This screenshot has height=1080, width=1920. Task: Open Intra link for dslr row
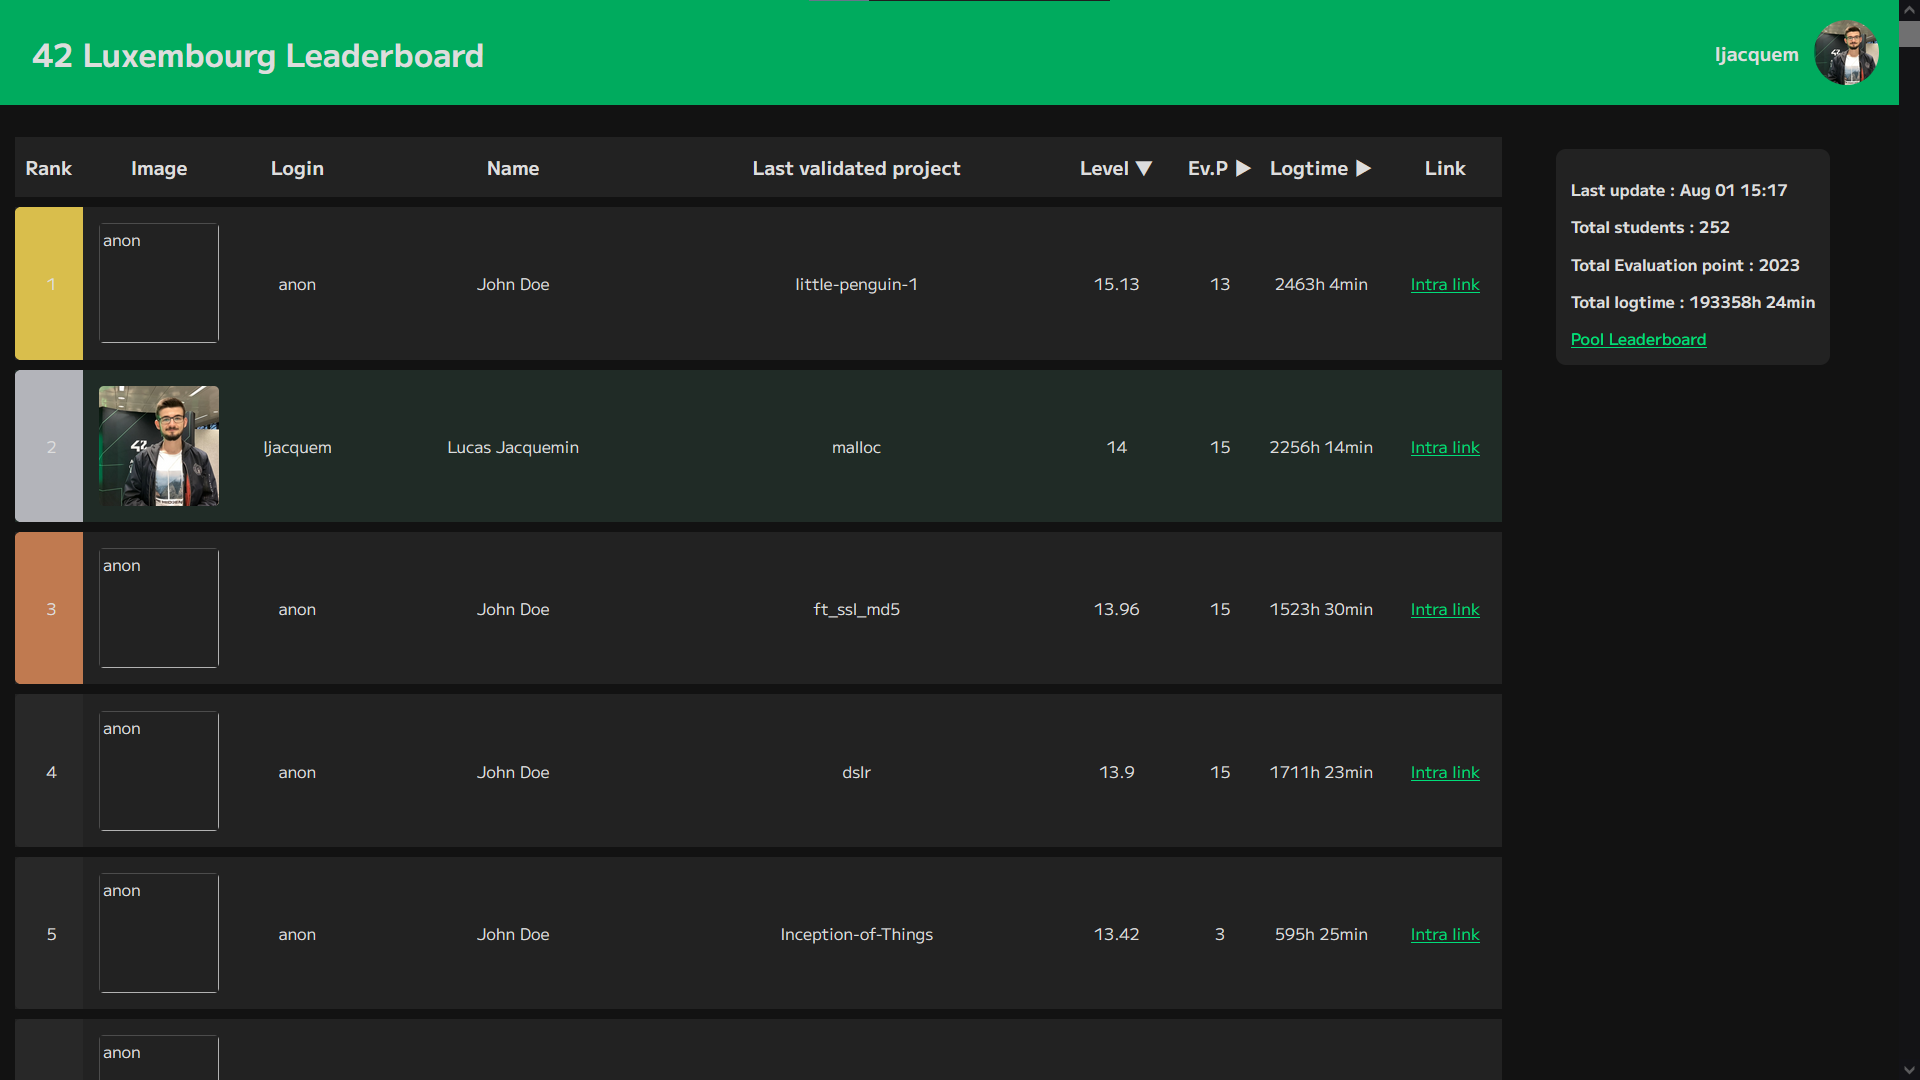click(1445, 772)
